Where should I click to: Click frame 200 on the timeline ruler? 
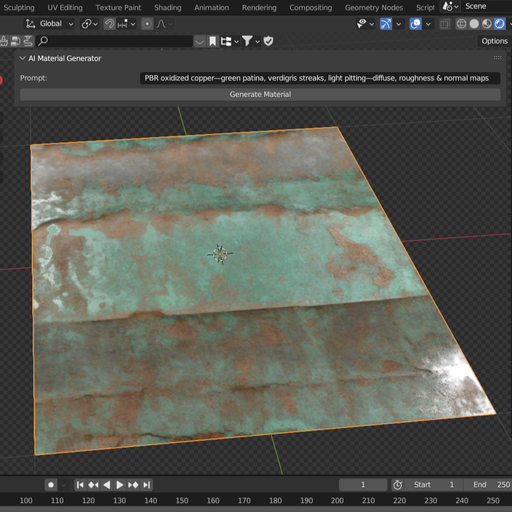pyautogui.click(x=337, y=500)
